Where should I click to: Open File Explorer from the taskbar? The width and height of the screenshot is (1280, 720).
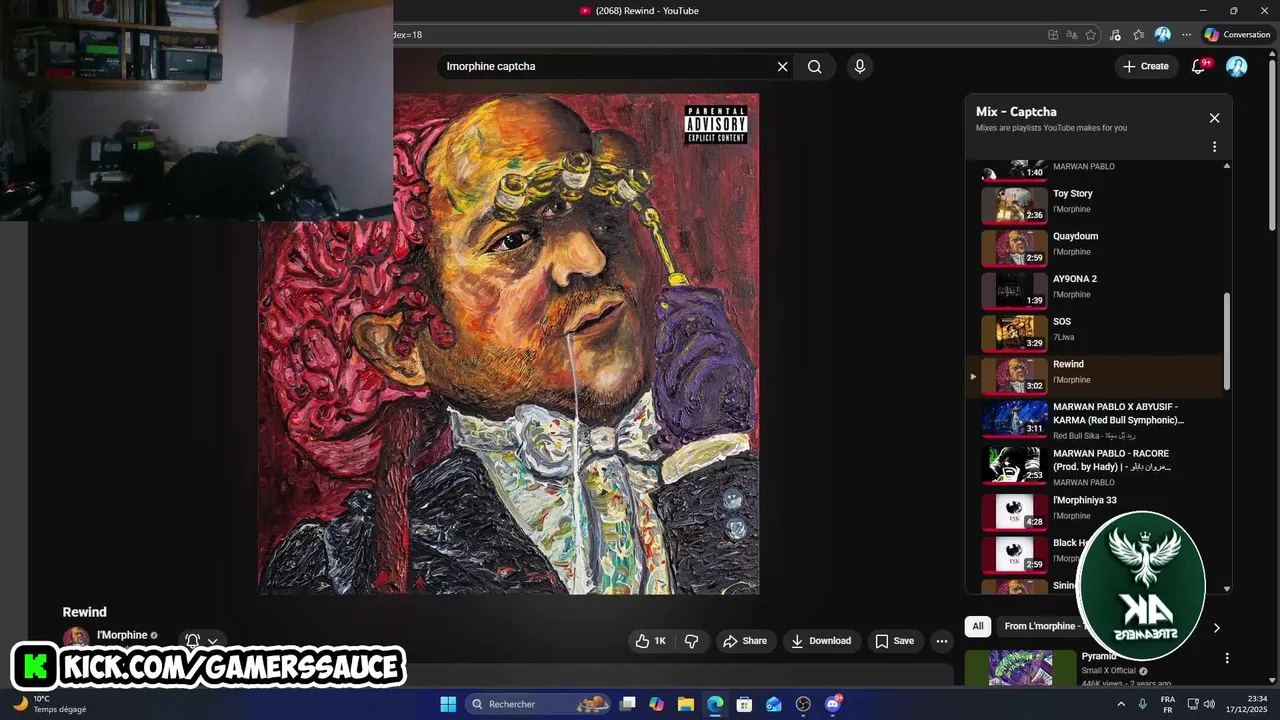click(686, 704)
